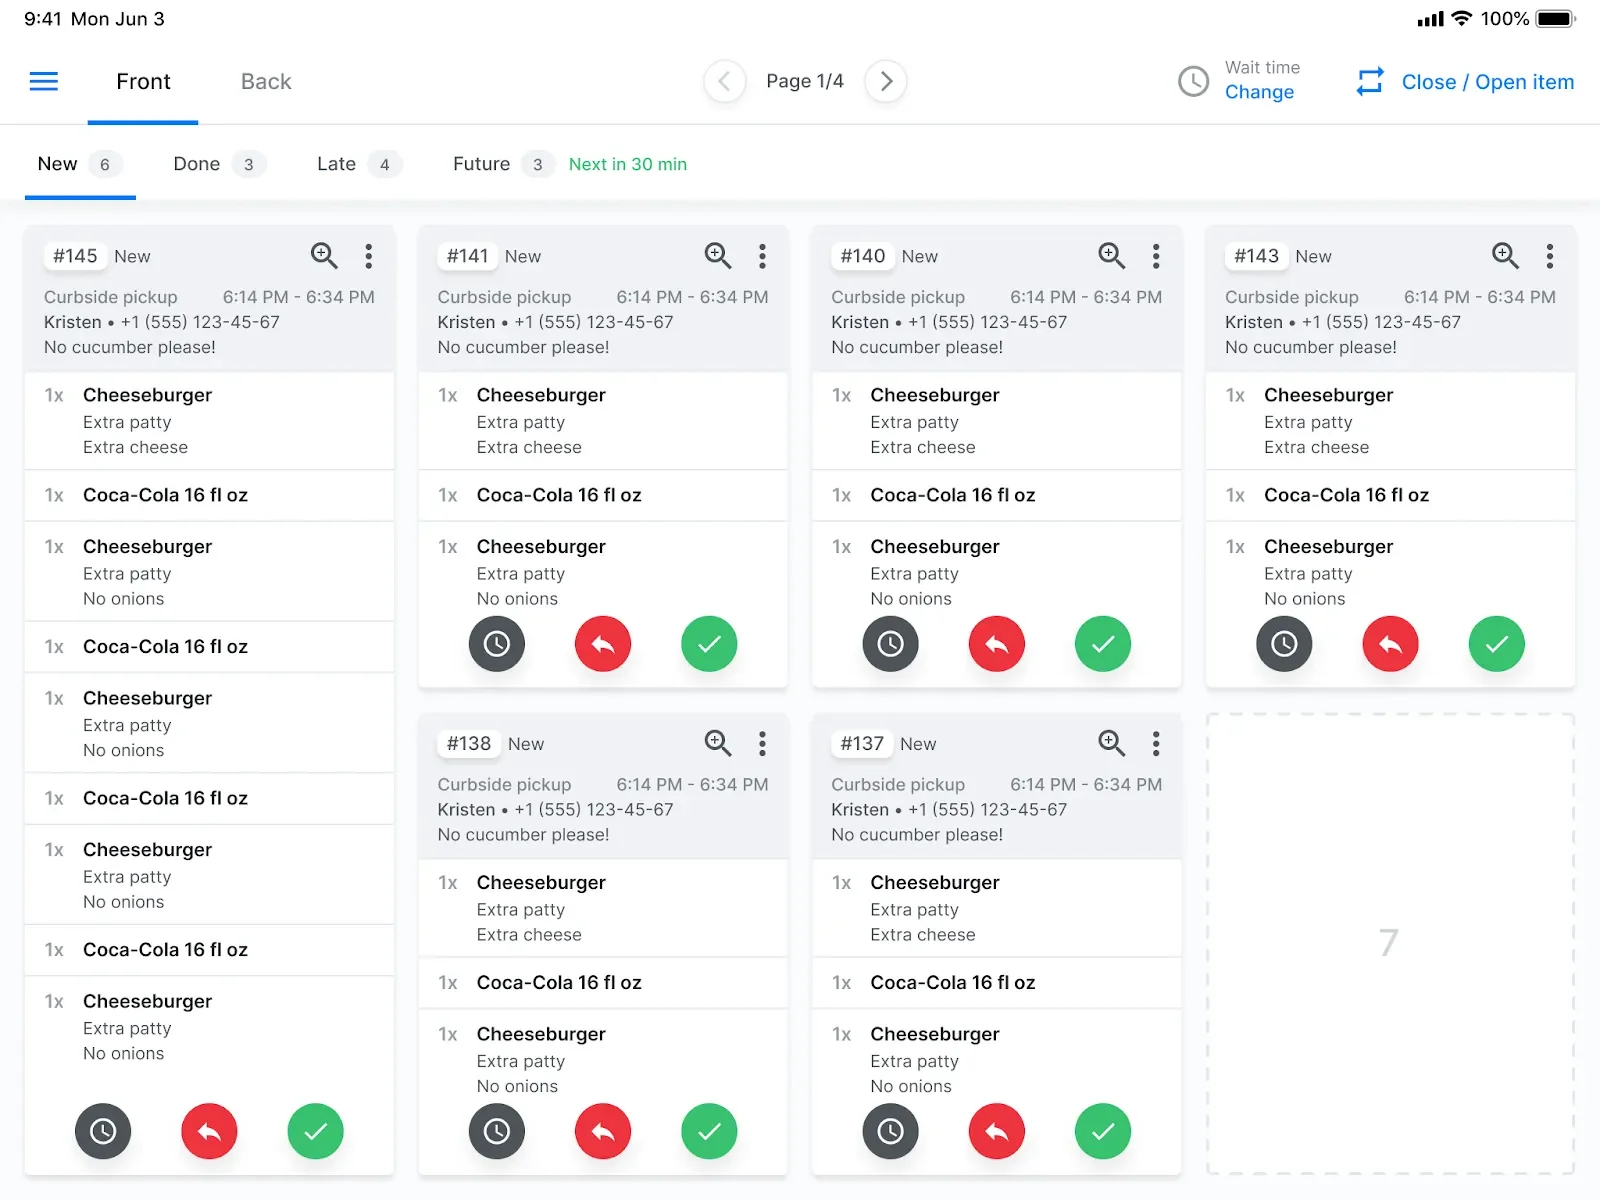
Task: Zoom into order #140
Action: 1112,256
